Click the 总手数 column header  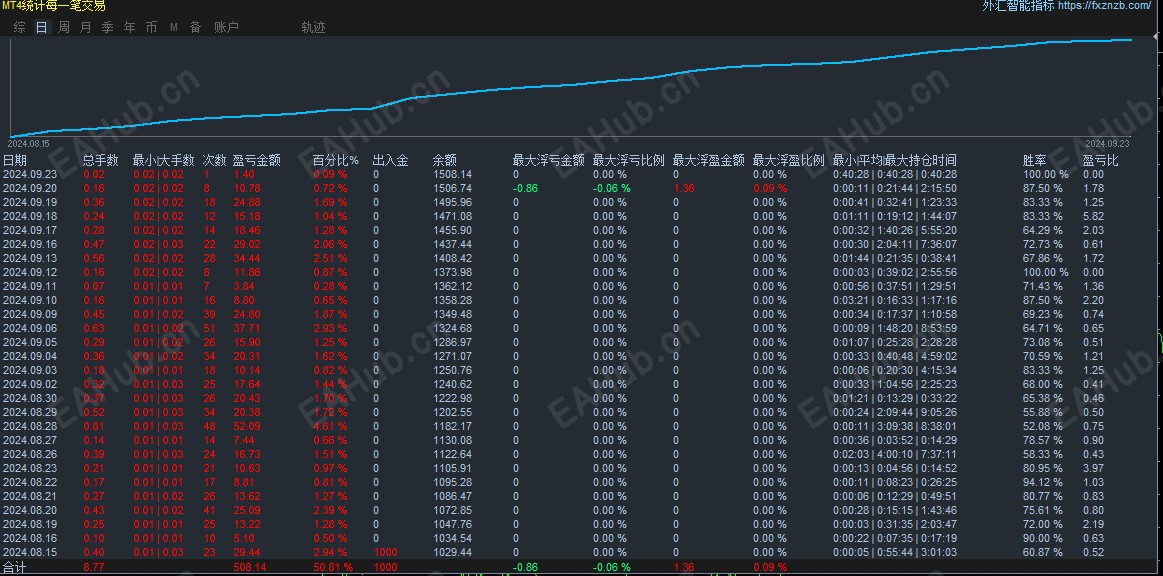(101, 160)
